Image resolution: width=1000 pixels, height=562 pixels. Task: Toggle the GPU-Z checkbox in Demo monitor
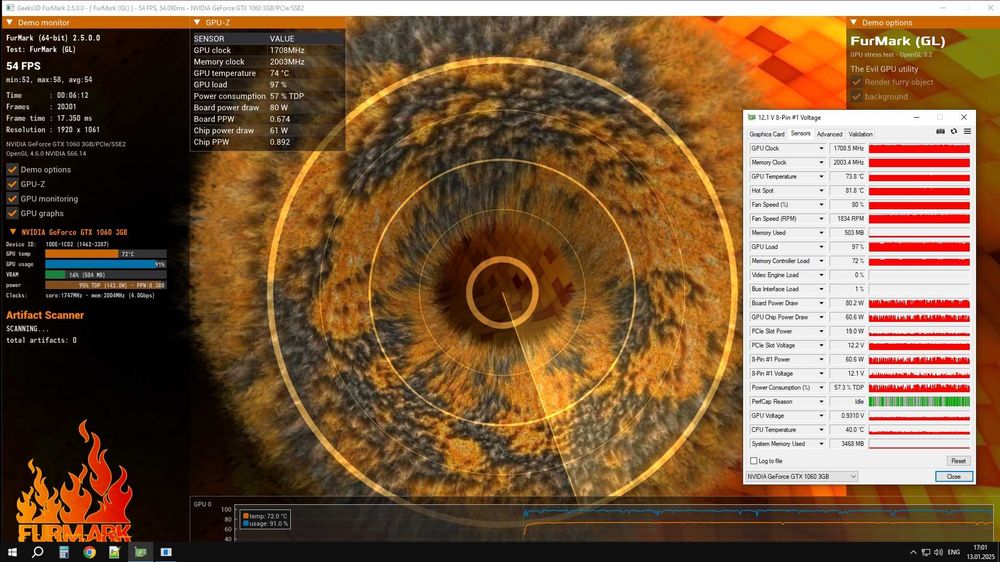[12, 184]
